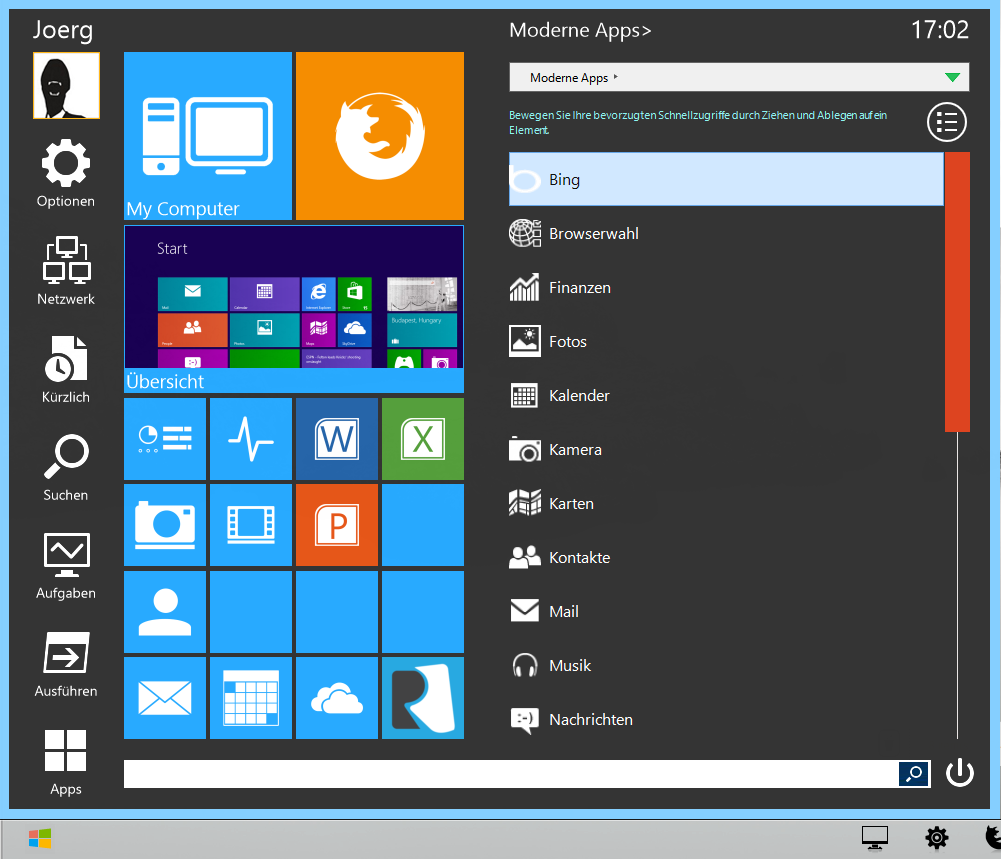Image resolution: width=1001 pixels, height=859 pixels.
Task: Open the Word tile
Action: click(x=337, y=439)
